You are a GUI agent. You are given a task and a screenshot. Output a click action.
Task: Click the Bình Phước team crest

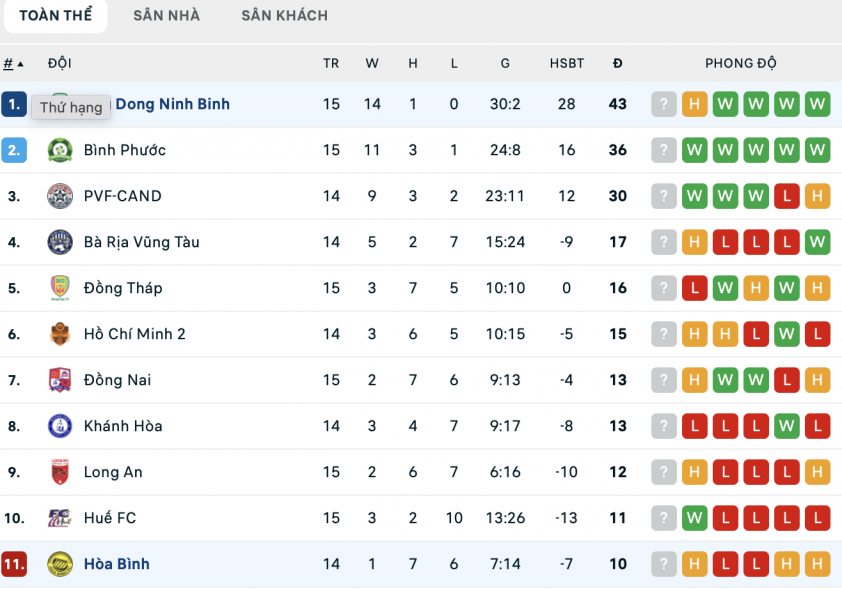[60, 150]
